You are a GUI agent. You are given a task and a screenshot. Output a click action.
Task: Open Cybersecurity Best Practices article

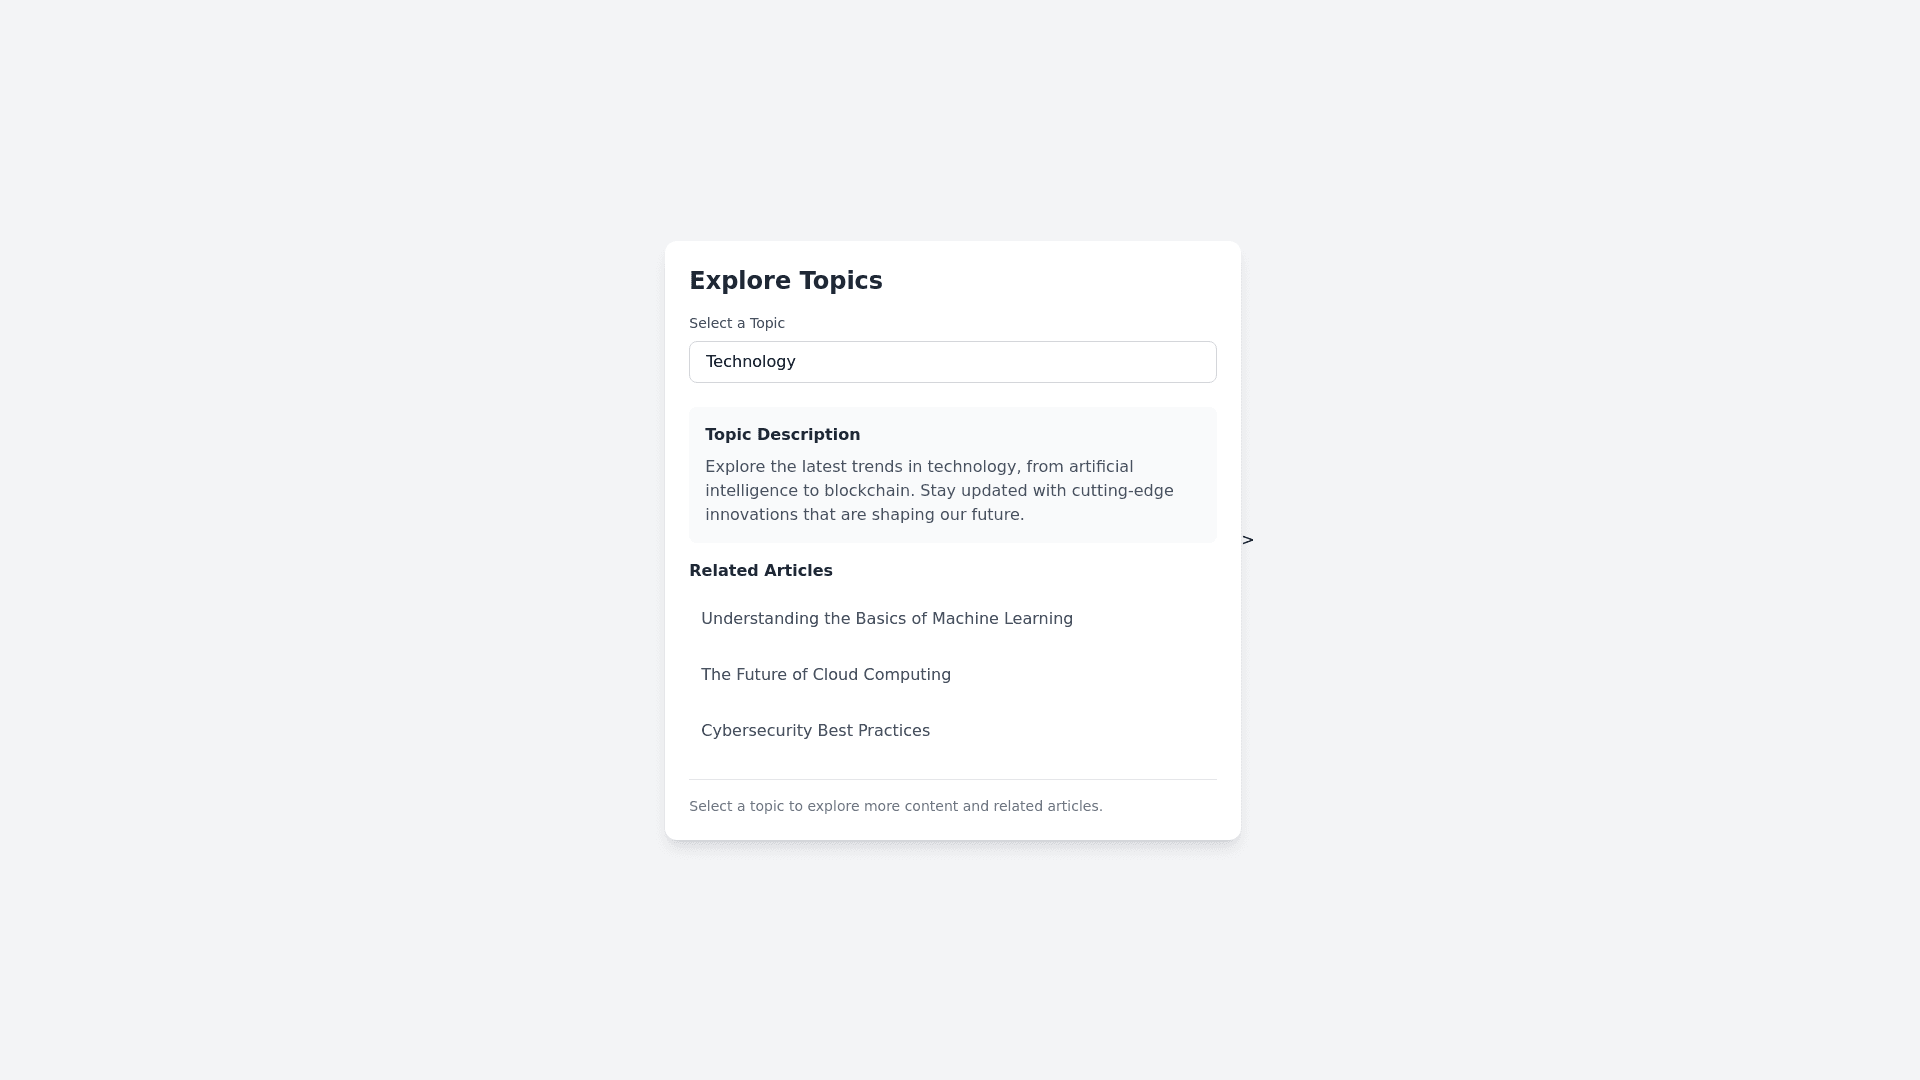coord(815,731)
